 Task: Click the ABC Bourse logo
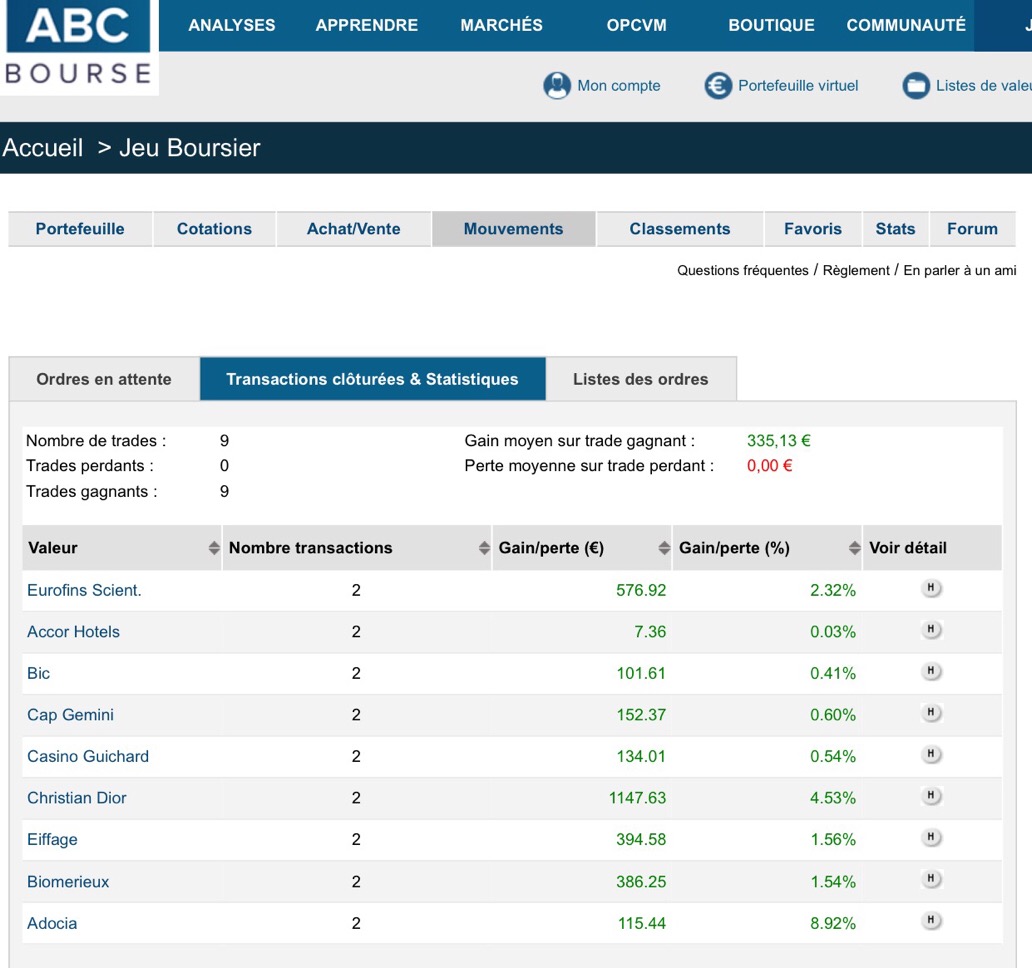pyautogui.click(x=78, y=46)
